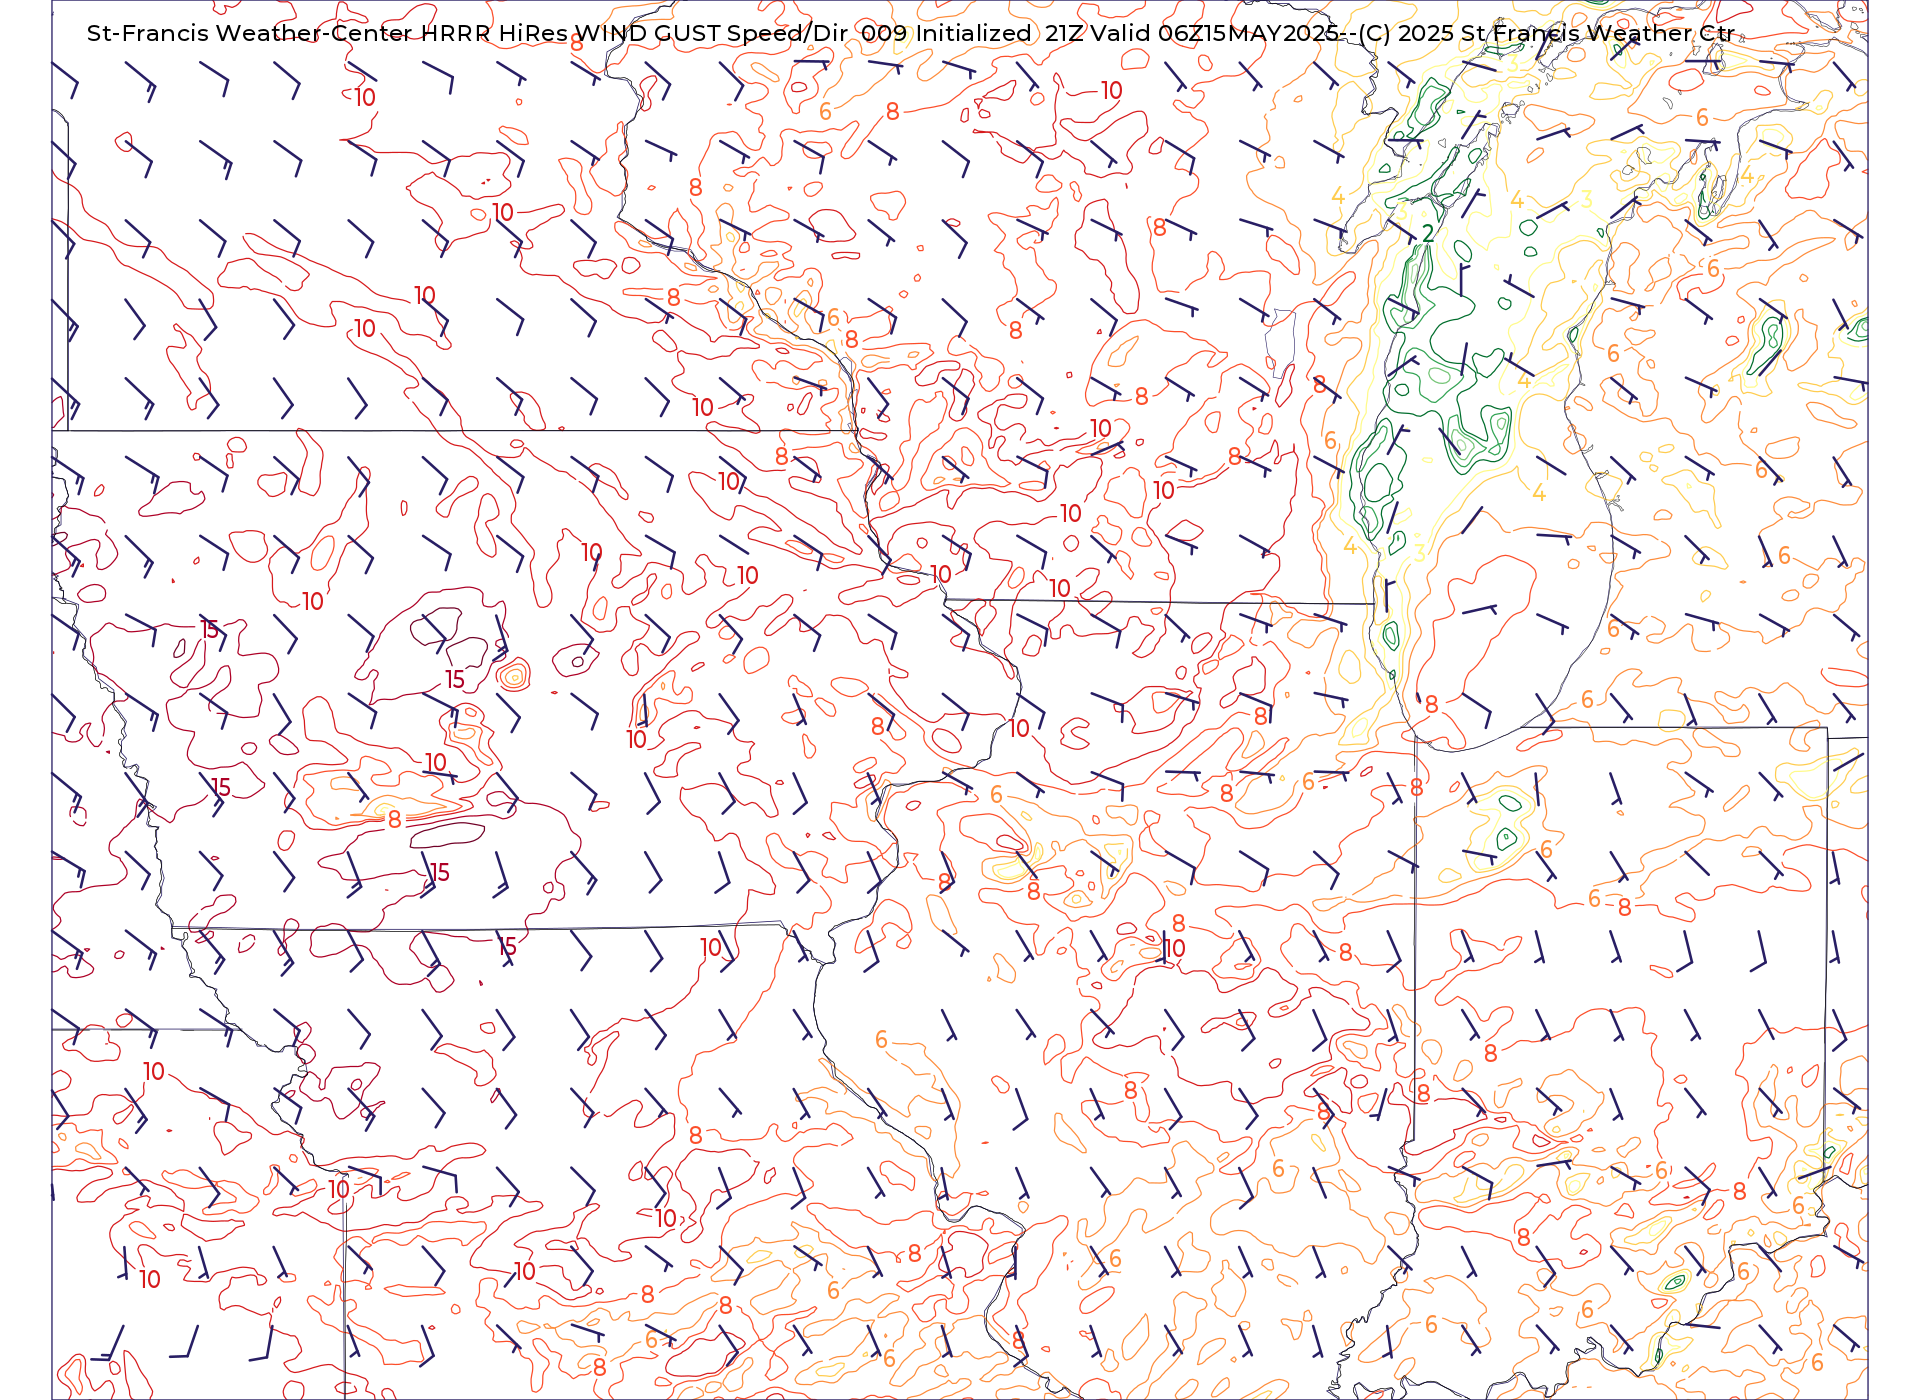Click the "(C) 2025 St Francis Weather Ctr" copyright
Viewport: 1920px width, 1400px height.
pyautogui.click(x=1546, y=33)
